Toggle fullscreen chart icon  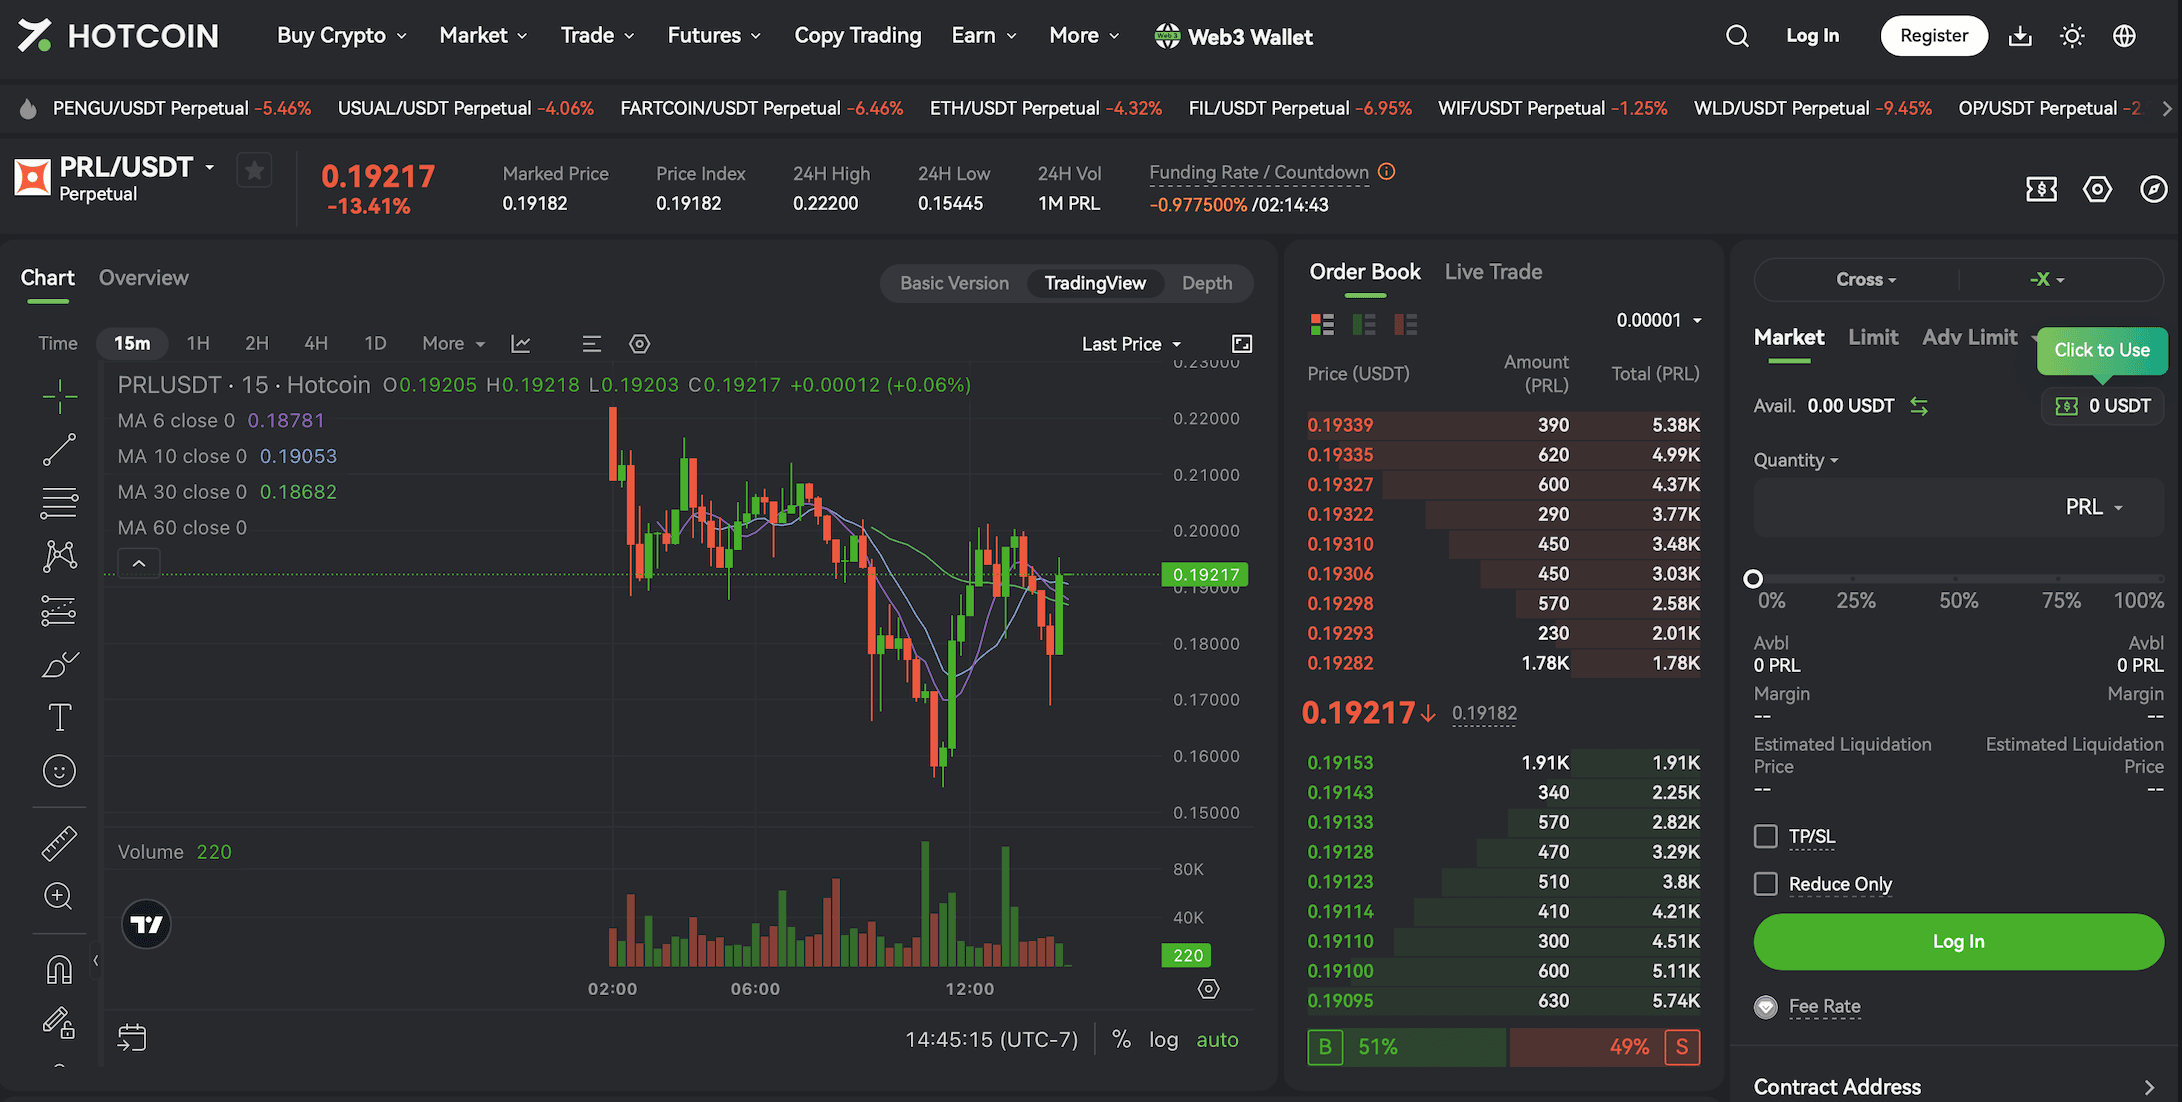point(1242,344)
